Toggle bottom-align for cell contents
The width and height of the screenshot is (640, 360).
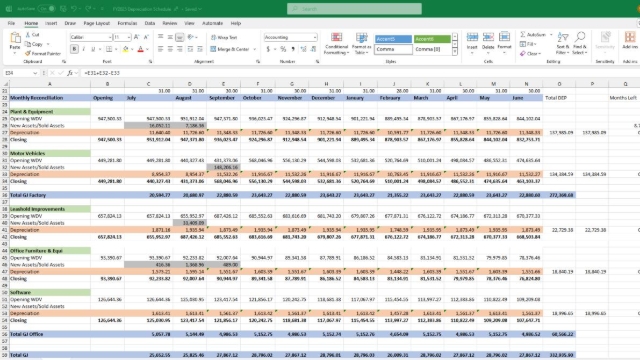(x=180, y=37)
